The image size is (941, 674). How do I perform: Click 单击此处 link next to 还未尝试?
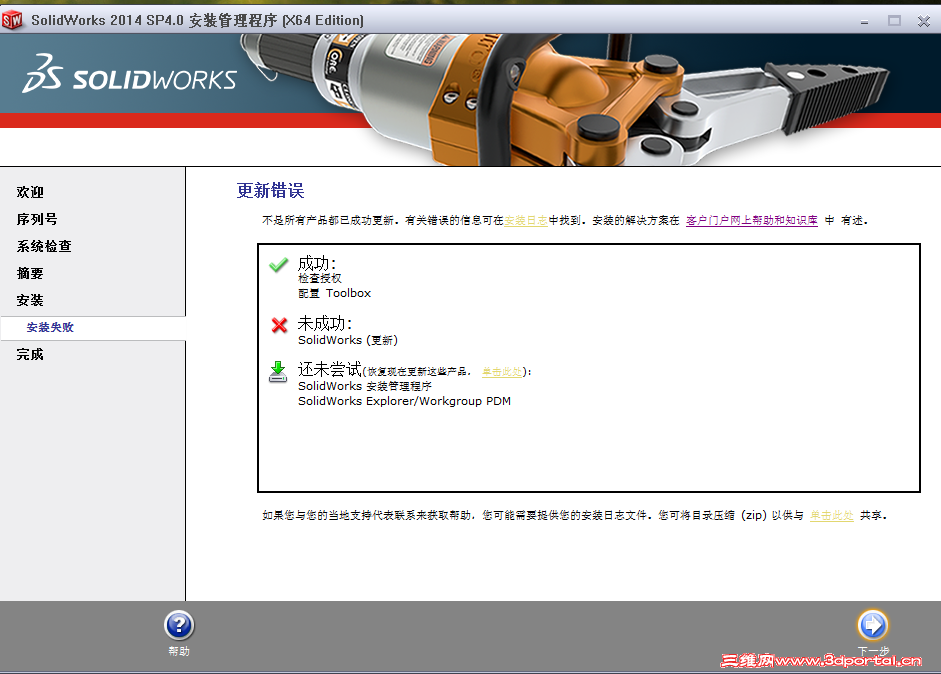point(502,372)
